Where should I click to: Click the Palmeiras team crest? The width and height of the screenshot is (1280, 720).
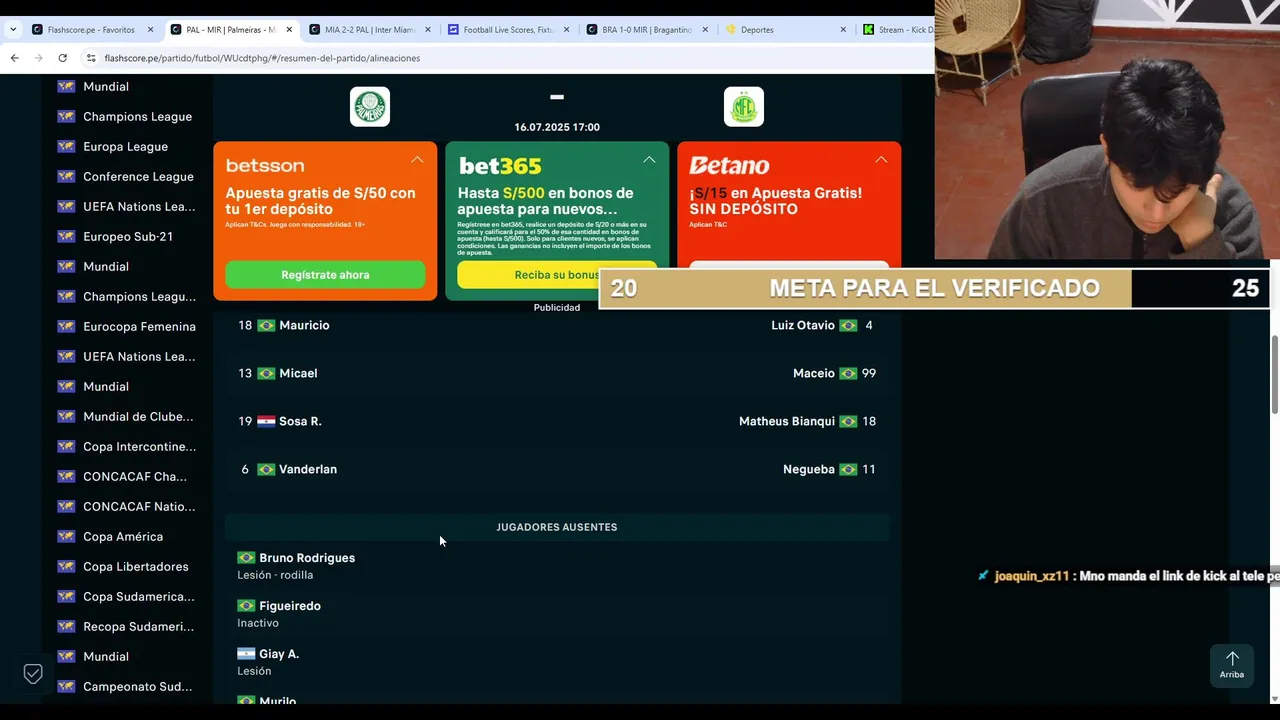370,107
